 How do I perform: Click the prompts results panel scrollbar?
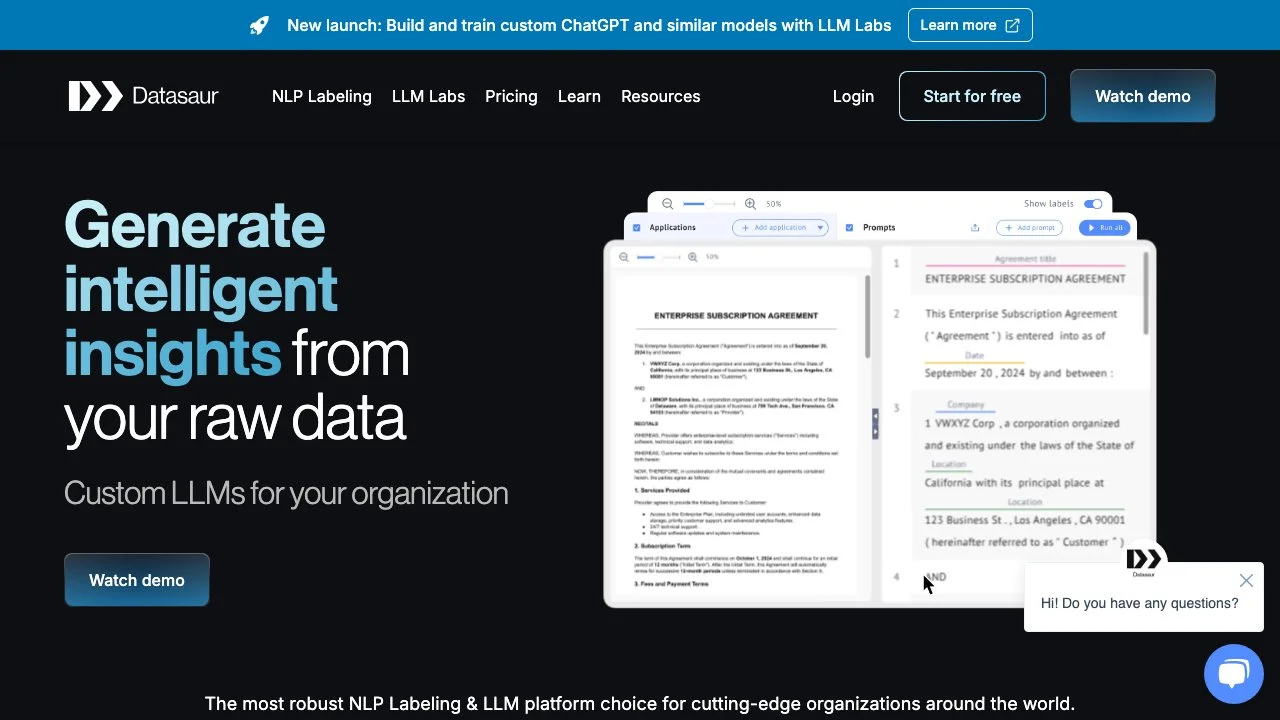click(1146, 292)
